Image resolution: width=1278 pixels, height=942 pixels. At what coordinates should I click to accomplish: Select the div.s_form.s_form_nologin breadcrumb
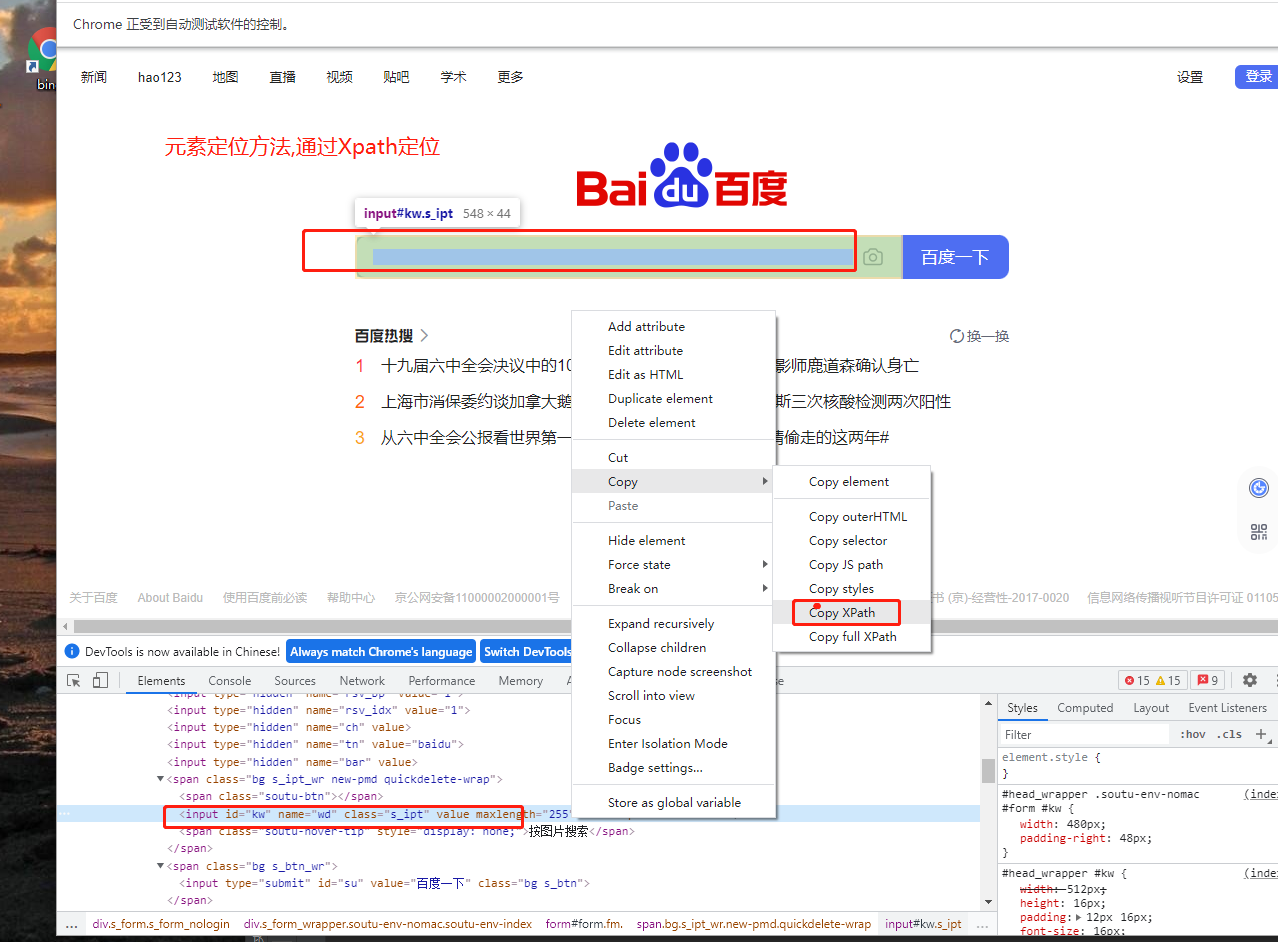[x=161, y=924]
